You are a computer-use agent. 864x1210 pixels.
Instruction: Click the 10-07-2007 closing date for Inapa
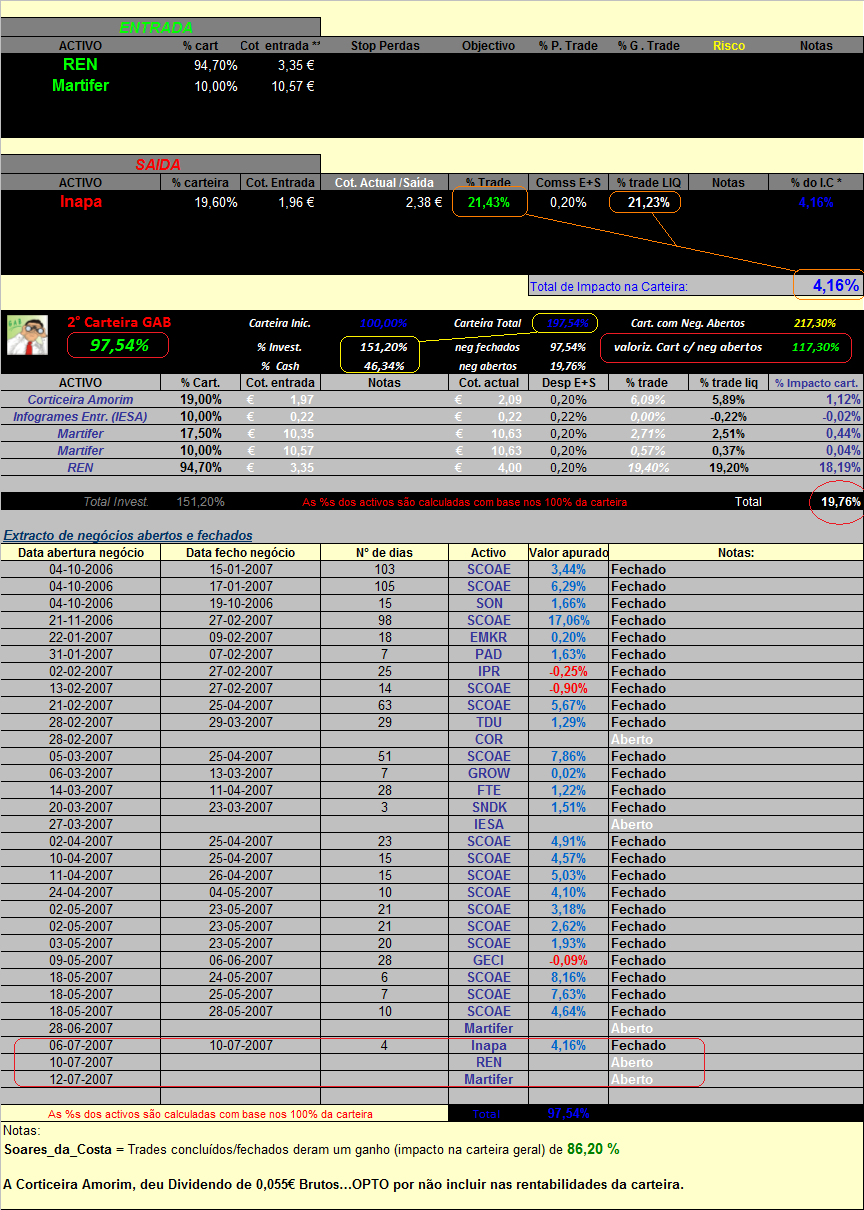point(240,1046)
